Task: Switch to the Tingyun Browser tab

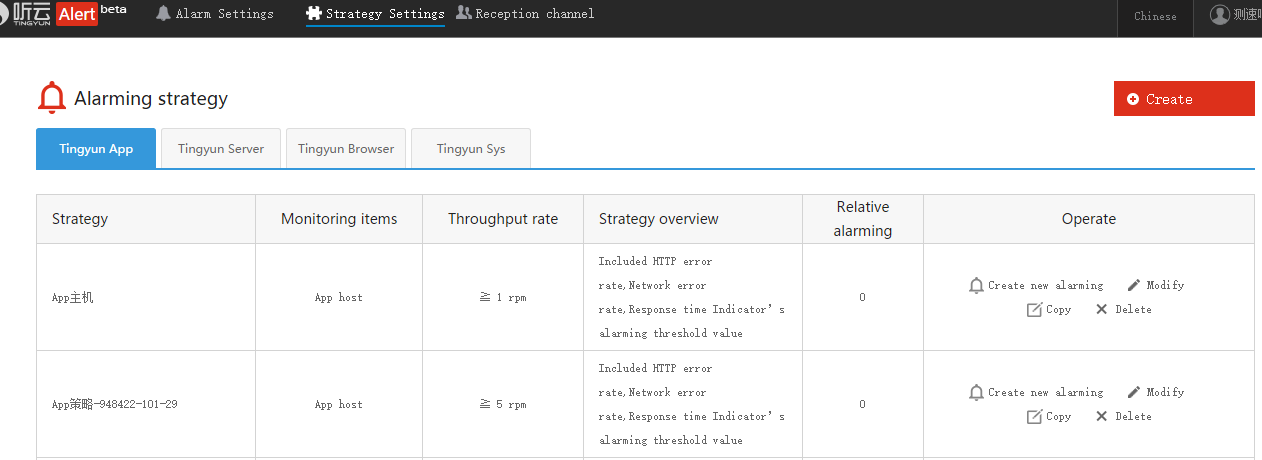Action: [346, 149]
